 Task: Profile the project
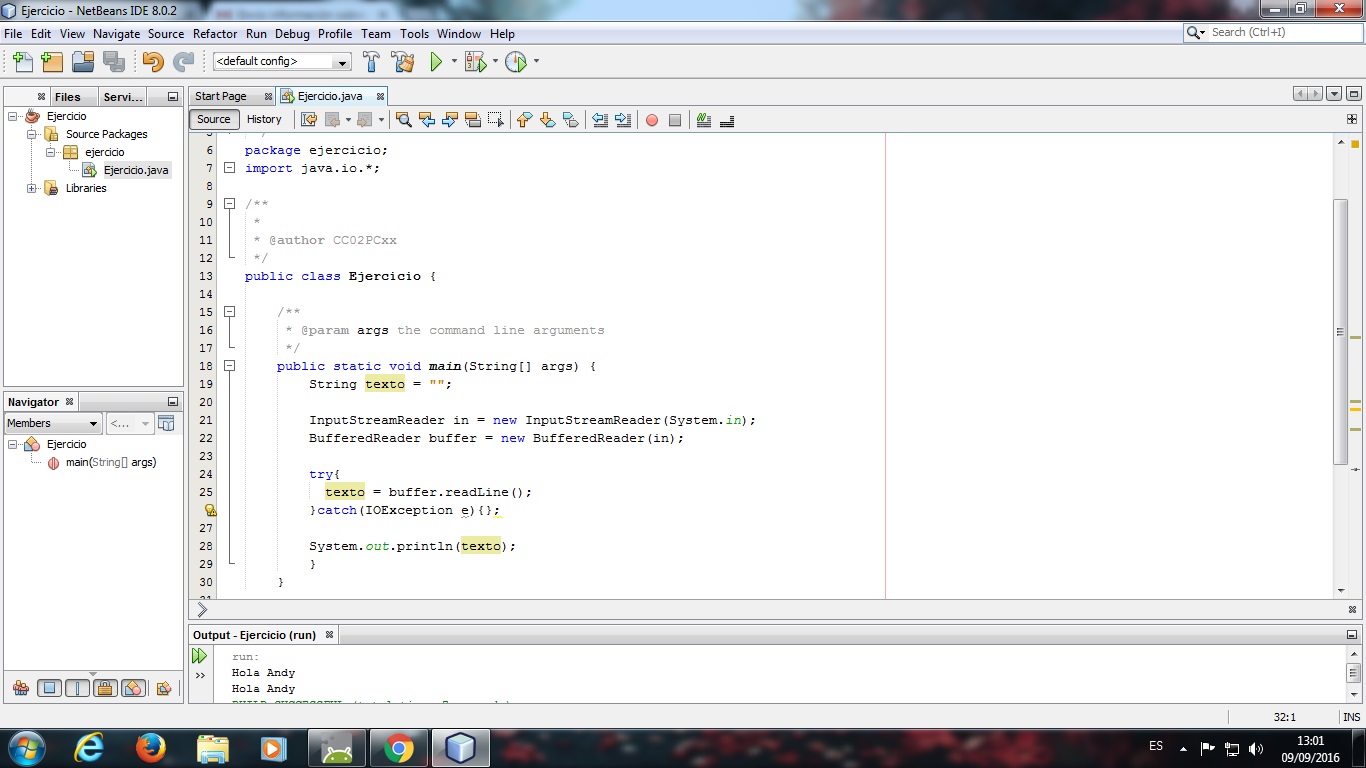pos(518,61)
